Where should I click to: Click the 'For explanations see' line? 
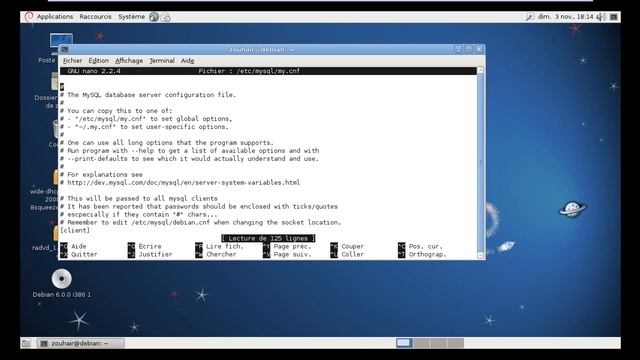pyautogui.click(x=101, y=174)
